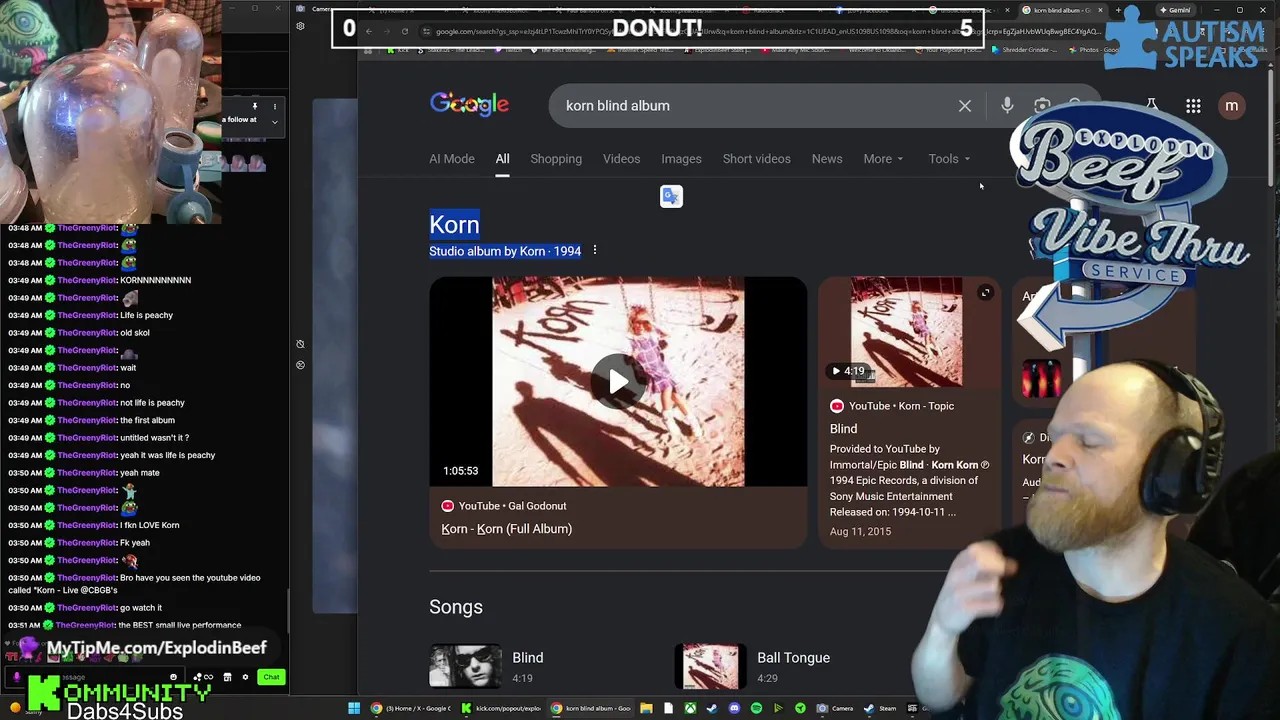Open emoji picker in chat input
Viewport: 1280px width, 720px height.
(x=173, y=677)
